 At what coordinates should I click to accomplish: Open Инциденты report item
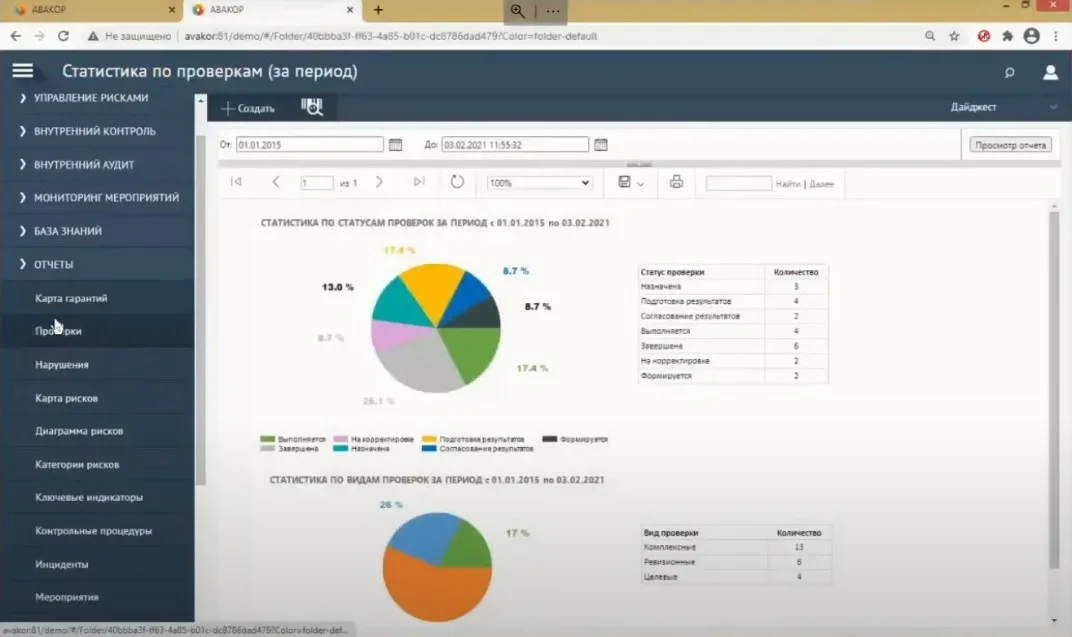point(62,565)
